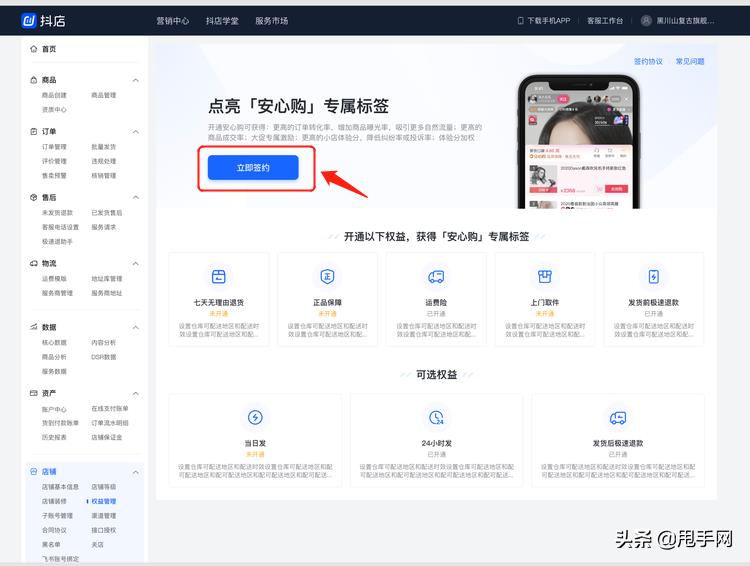The height and width of the screenshot is (566, 750).
Task: Open the 24小时发 card title
Action: pyautogui.click(x=436, y=443)
